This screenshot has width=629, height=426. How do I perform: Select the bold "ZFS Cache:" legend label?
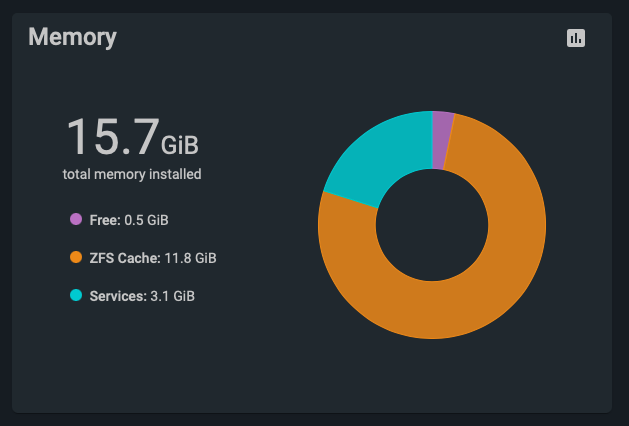coord(125,258)
